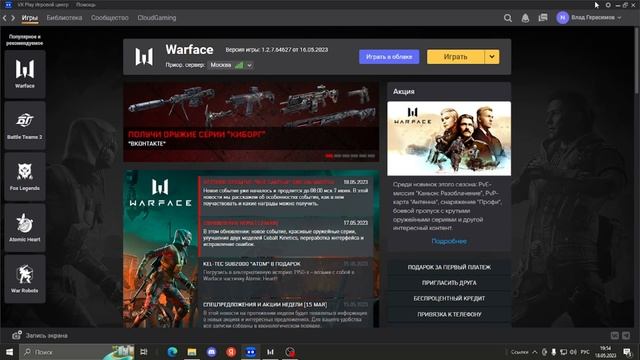Select Battle Teams 2 in the sidebar
This screenshot has height=360, width=640.
pyautogui.click(x=25, y=126)
